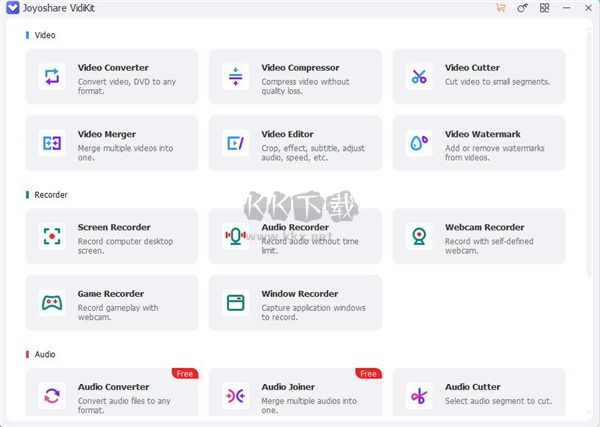Pick the Video Watermark title
The width and height of the screenshot is (600, 427).
point(483,134)
